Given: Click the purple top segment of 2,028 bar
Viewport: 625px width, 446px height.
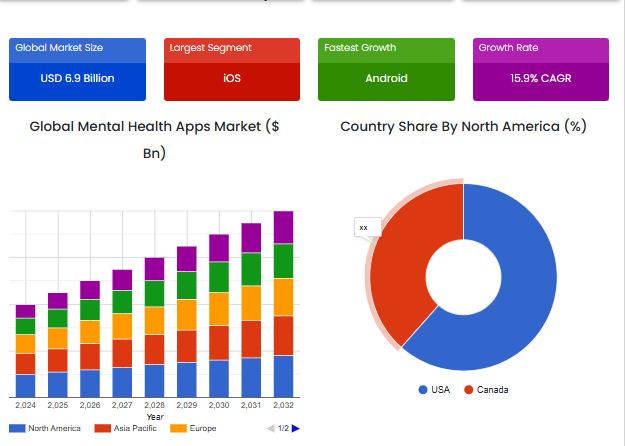Looking at the screenshot, I should click(x=154, y=268).
